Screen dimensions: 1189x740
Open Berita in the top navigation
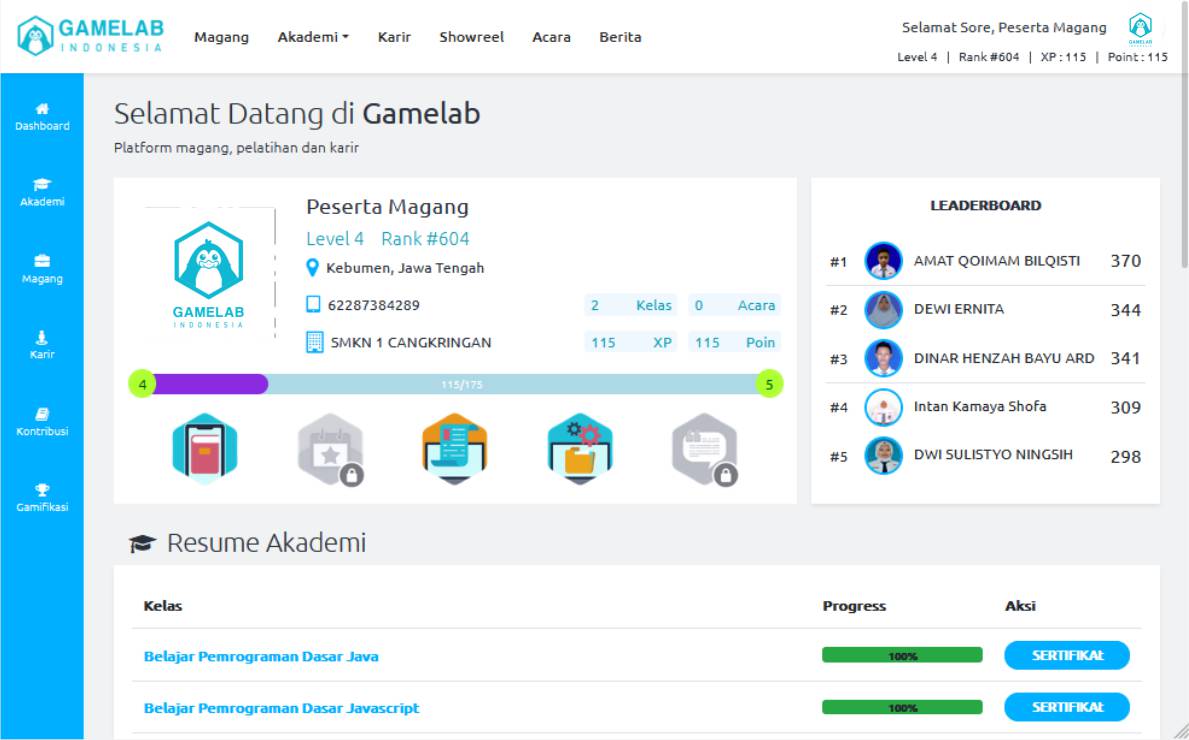[x=620, y=36]
